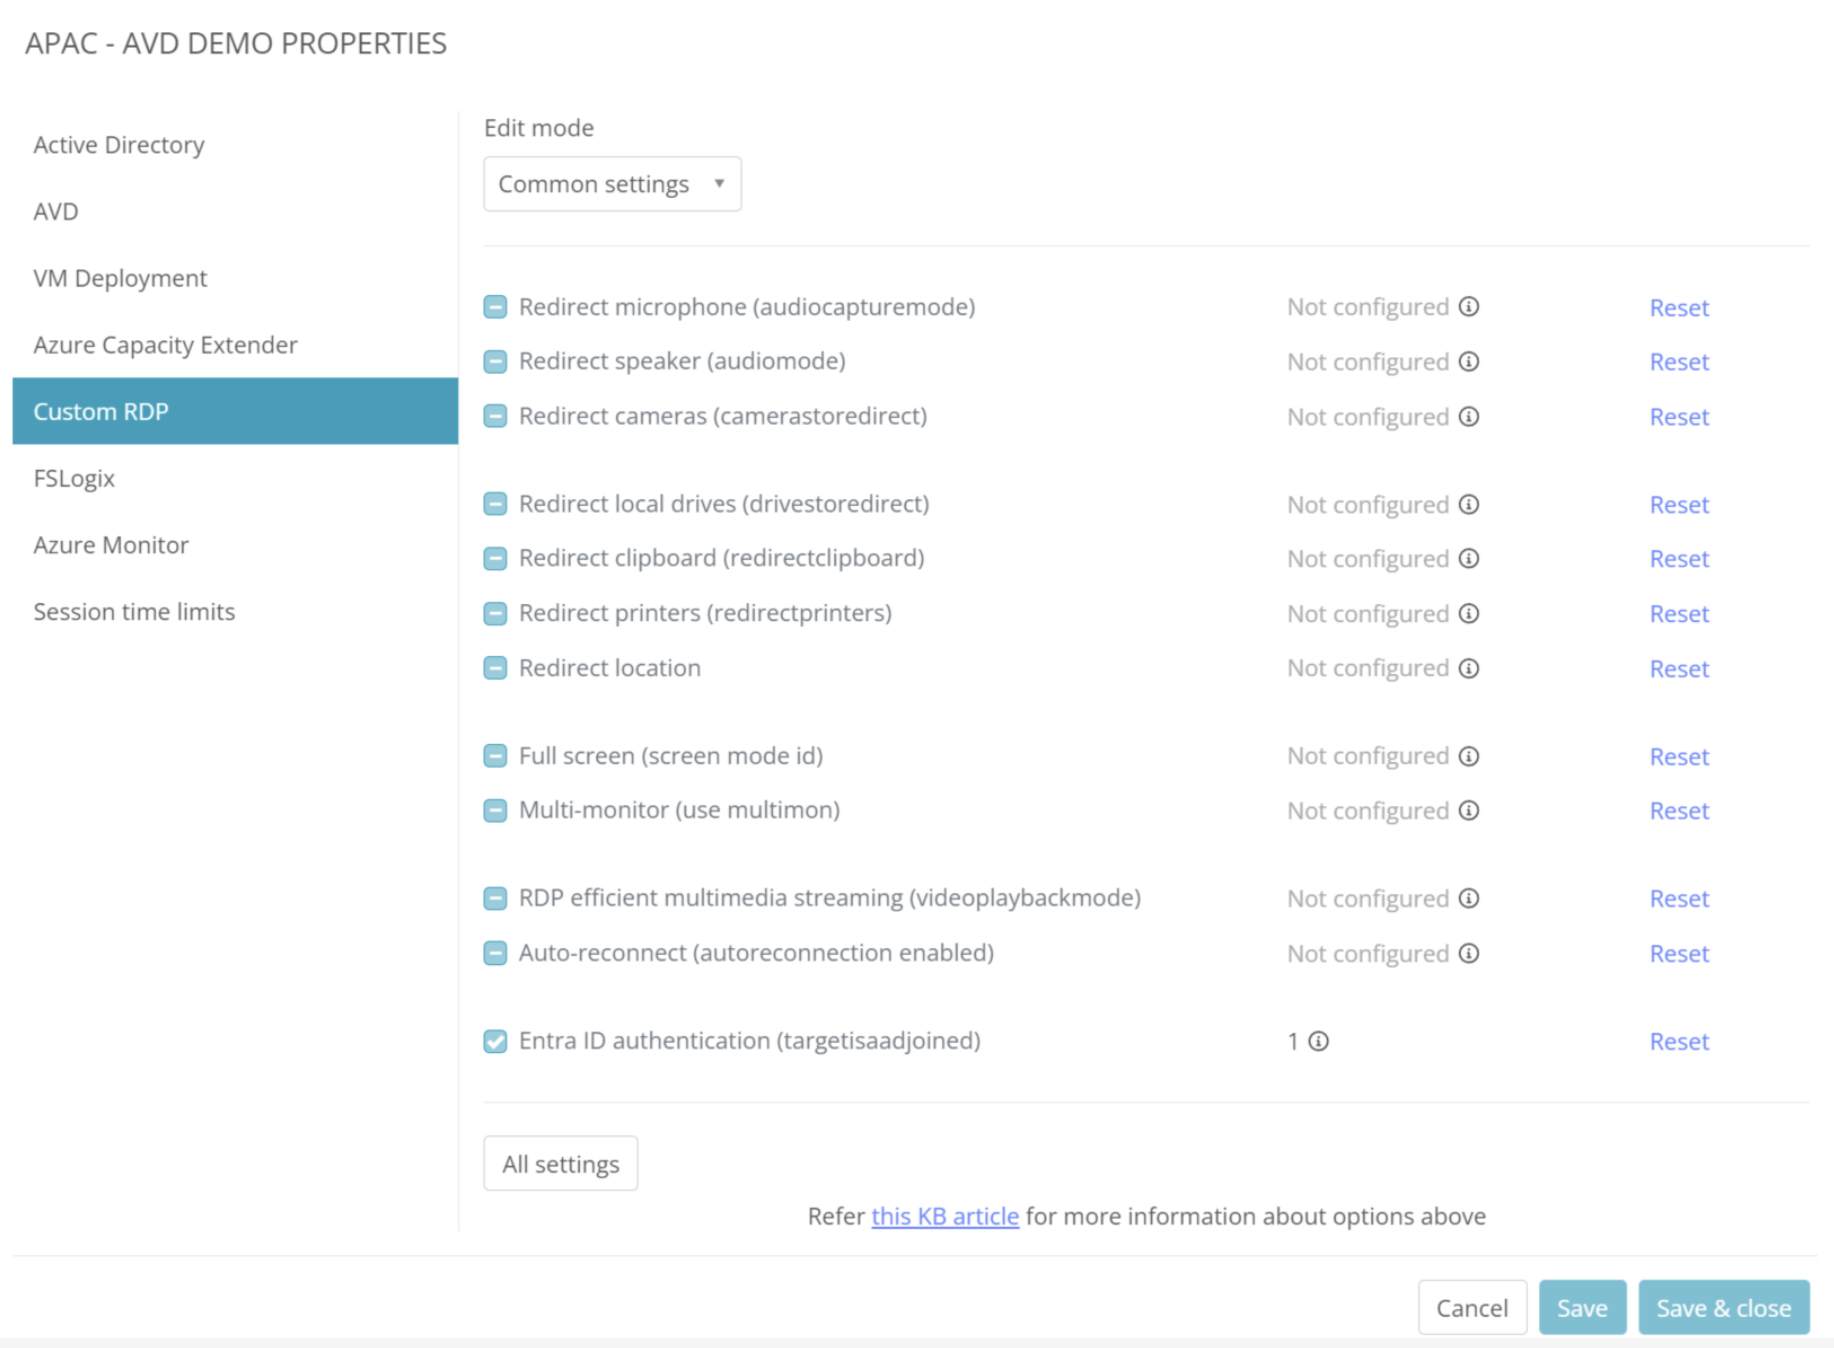Show info for Redirect clipboard setting
This screenshot has width=1834, height=1348.
[x=1468, y=558]
